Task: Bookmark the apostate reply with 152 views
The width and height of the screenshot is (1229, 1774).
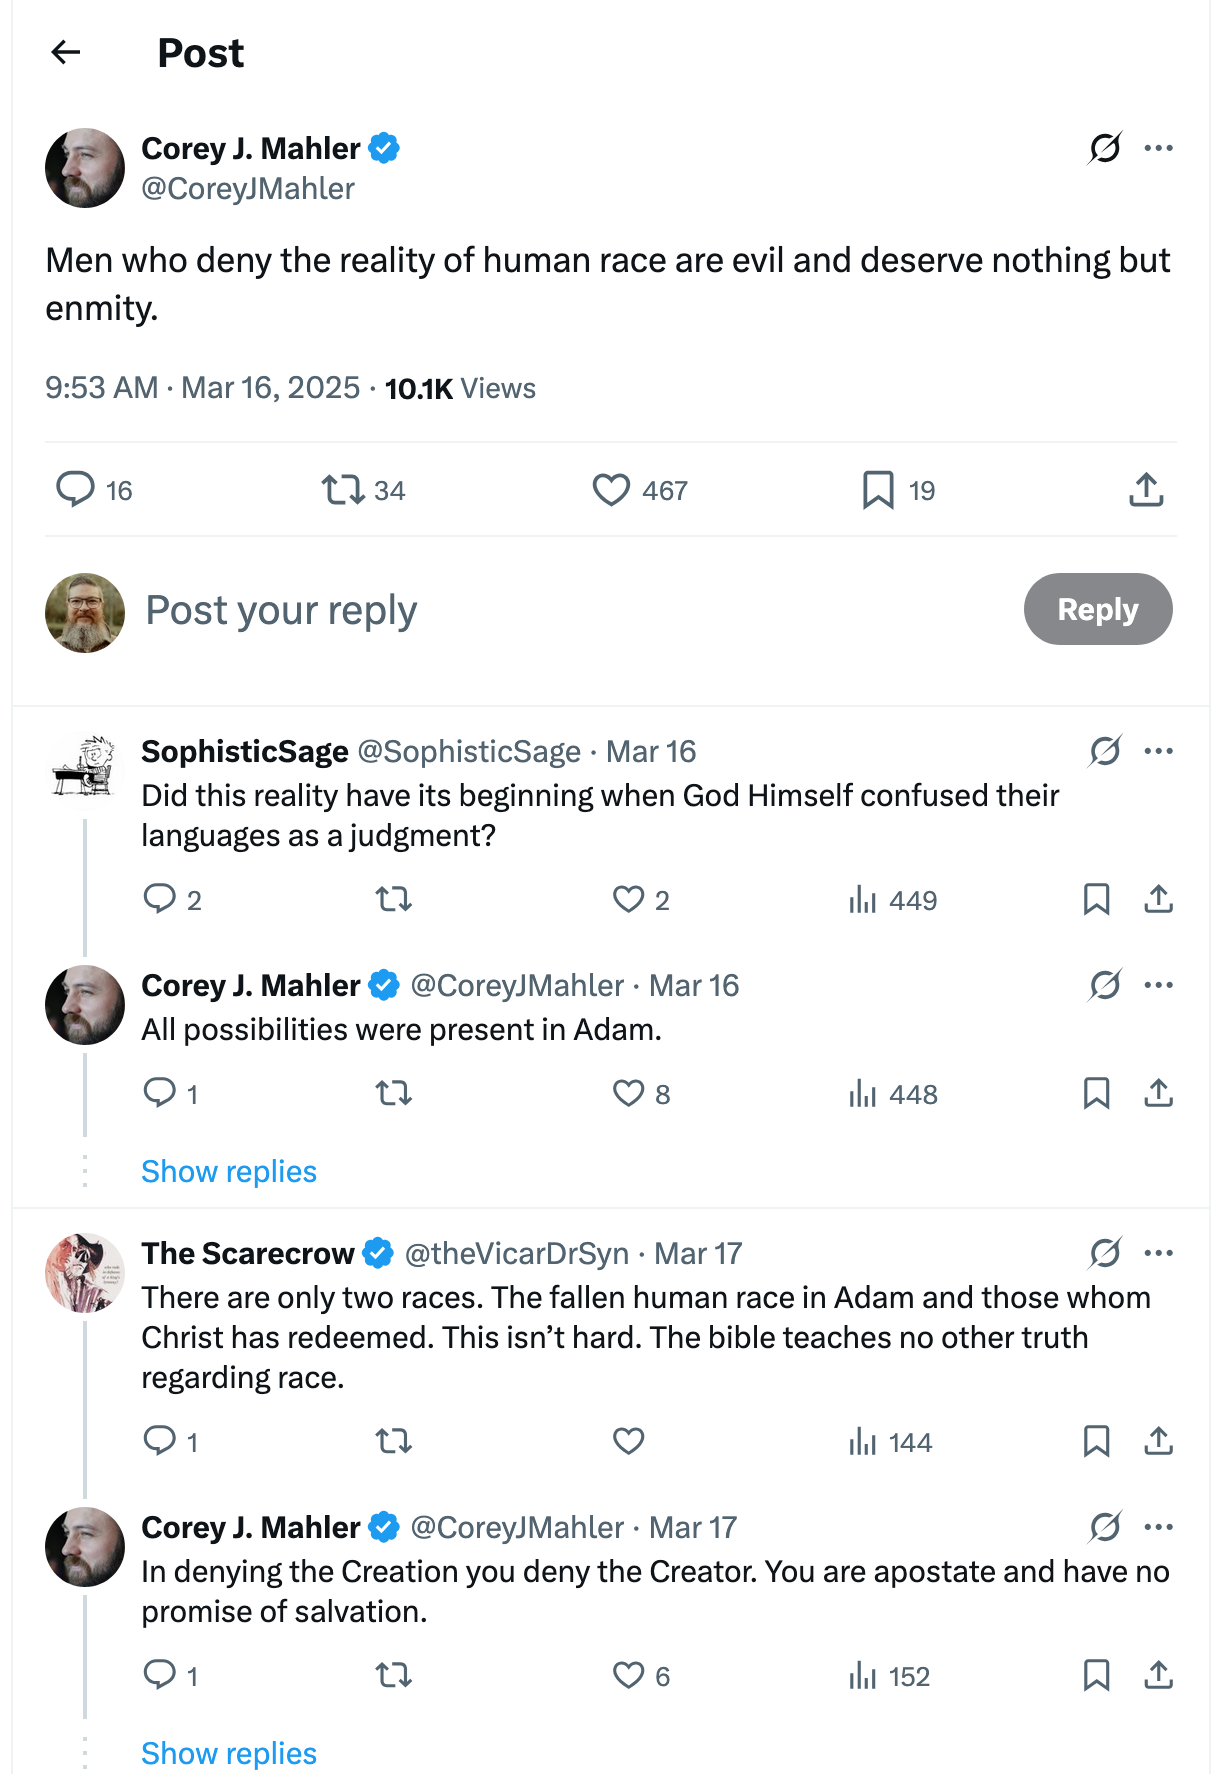Action: click(x=1096, y=1675)
